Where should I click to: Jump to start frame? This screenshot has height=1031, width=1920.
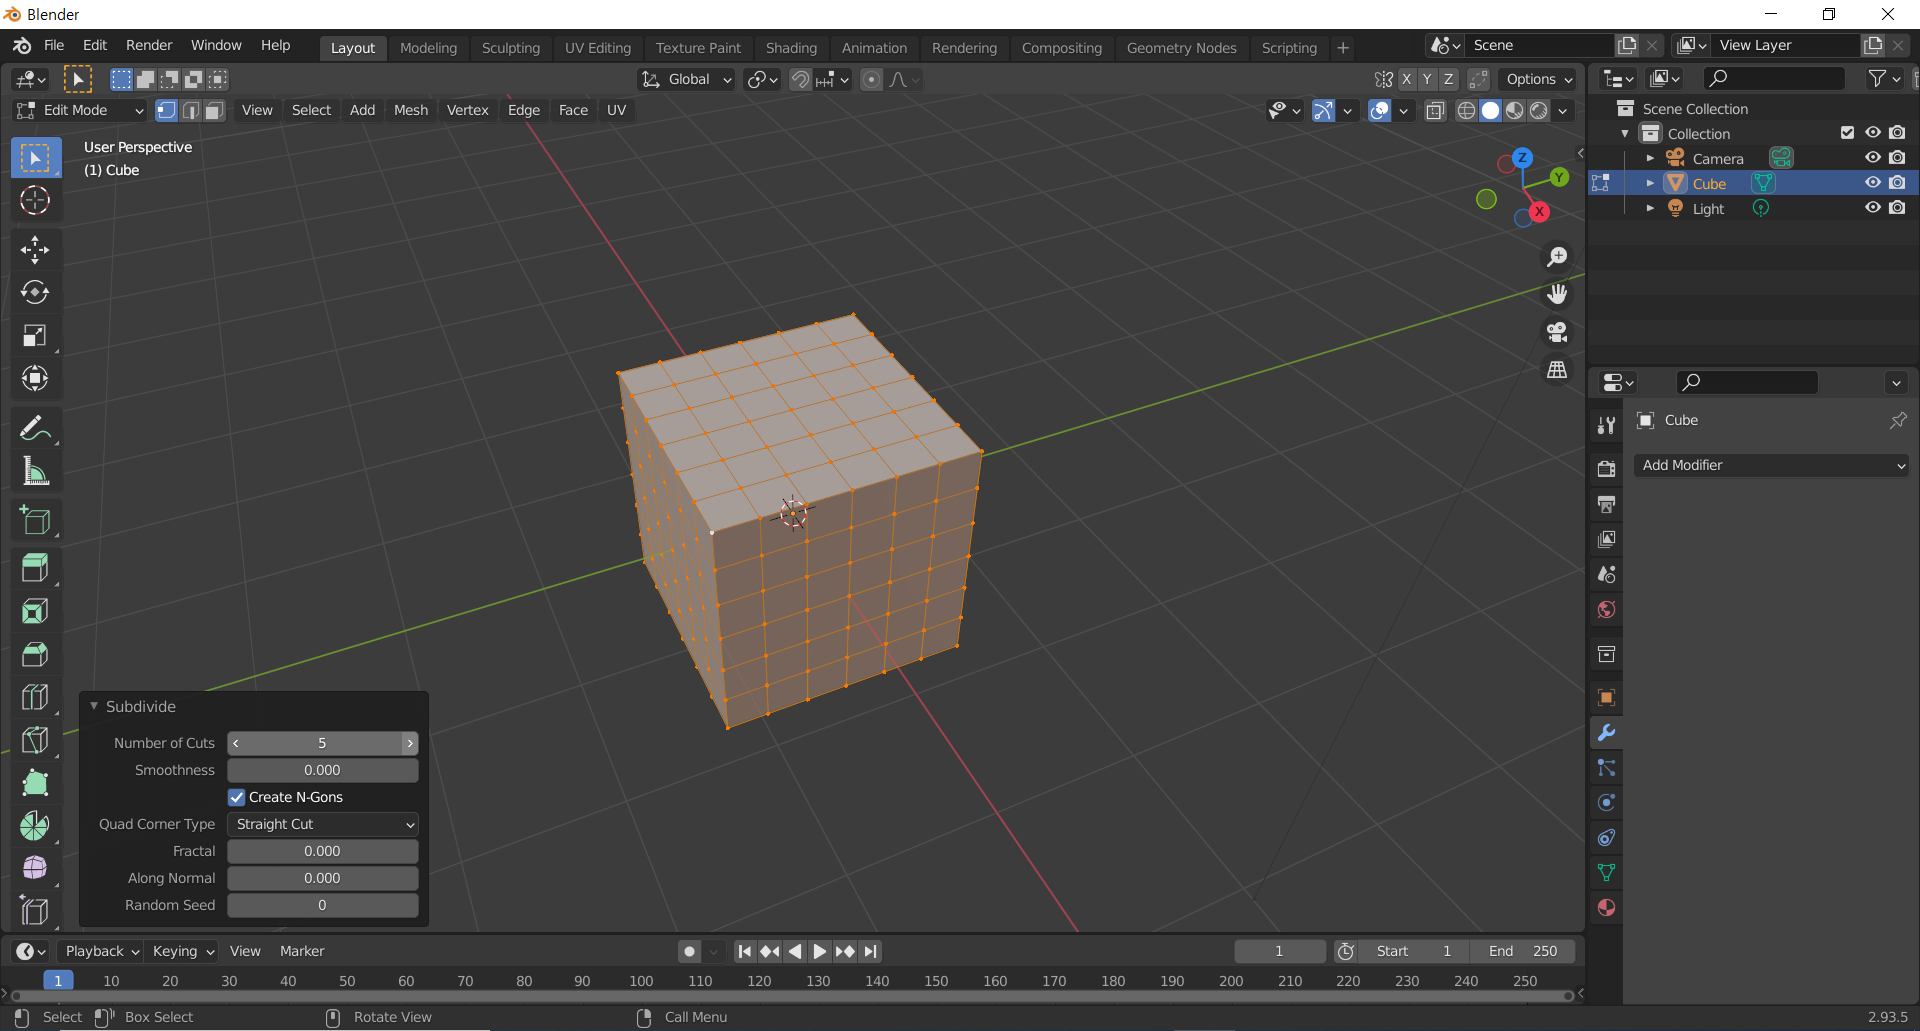745,951
